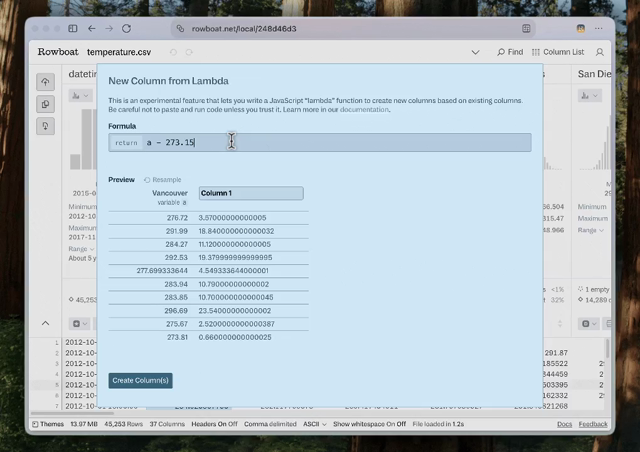Screen dimensions: 640x452
Task: Click the vertical scrollbar of the data table
Action: (x=607, y=348)
